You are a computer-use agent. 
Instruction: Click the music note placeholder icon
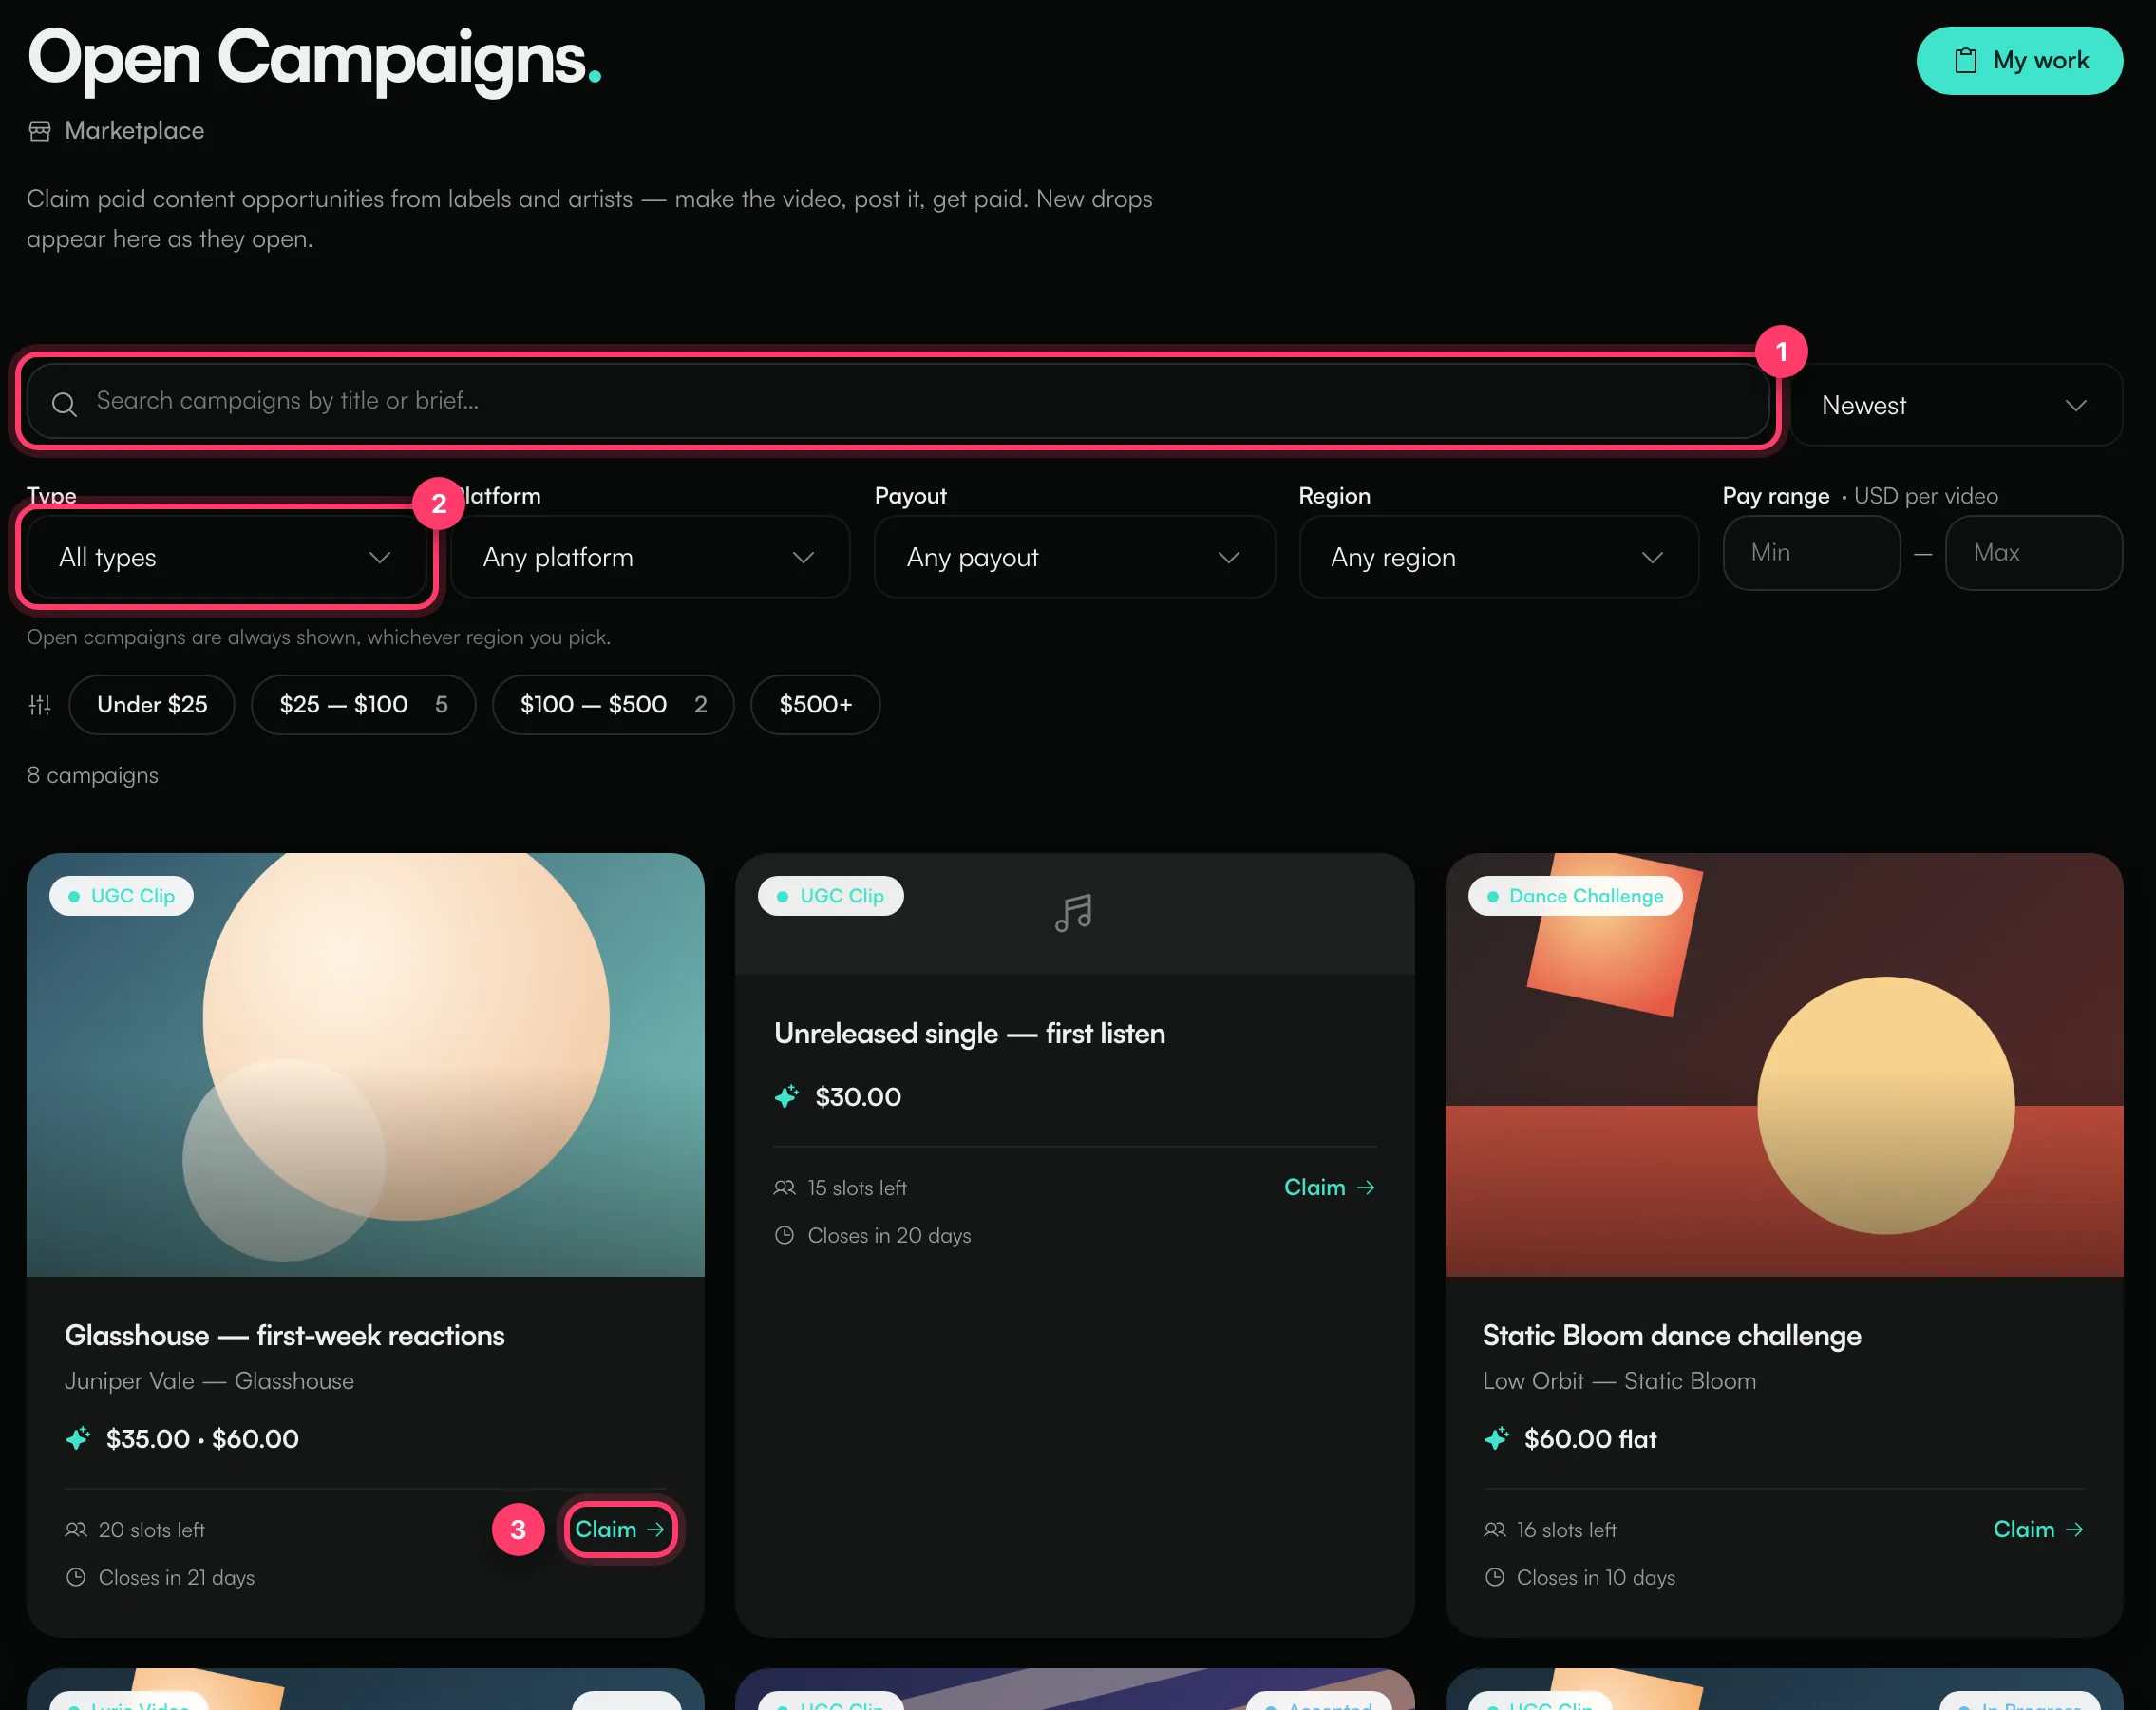coord(1074,913)
